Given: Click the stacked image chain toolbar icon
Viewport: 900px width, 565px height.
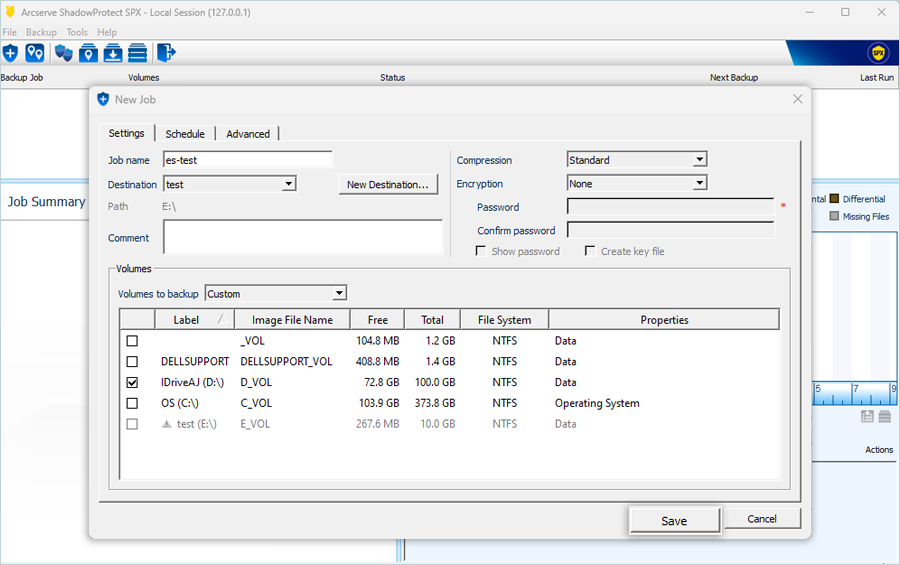Looking at the screenshot, I should (137, 53).
